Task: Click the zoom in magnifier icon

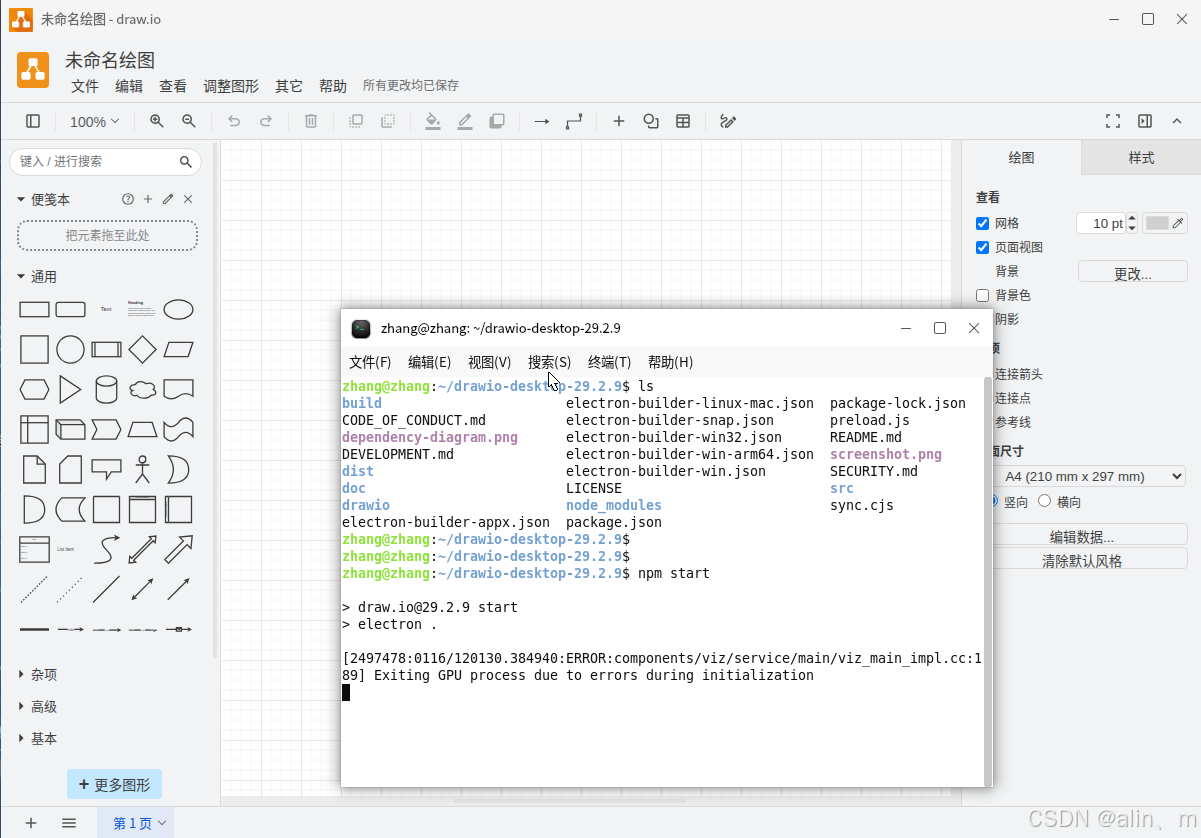Action: click(157, 121)
